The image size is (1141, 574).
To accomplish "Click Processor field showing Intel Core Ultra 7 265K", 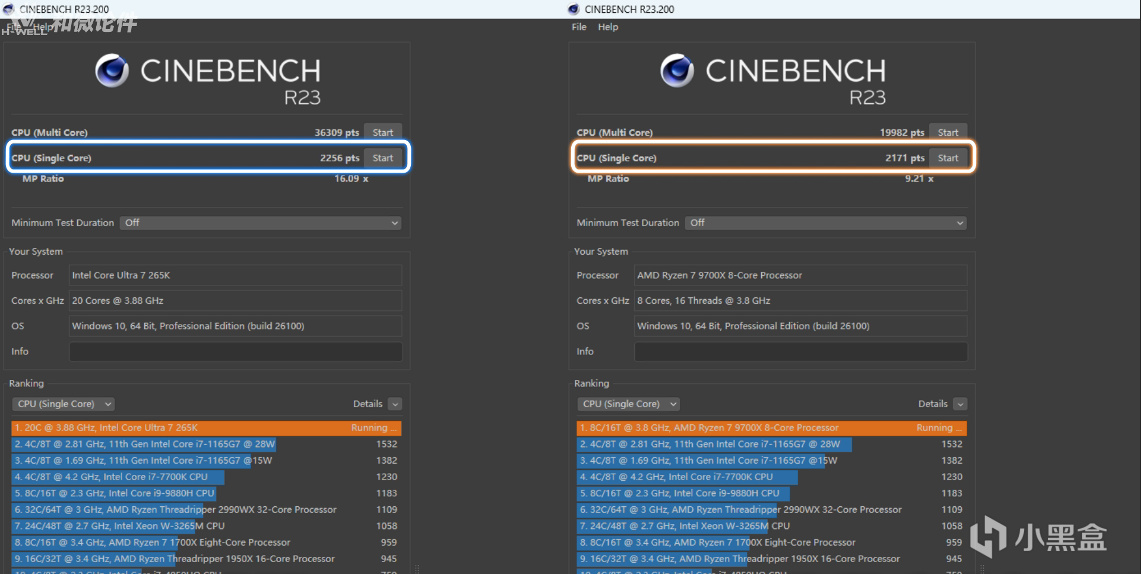I will pyautogui.click(x=236, y=275).
